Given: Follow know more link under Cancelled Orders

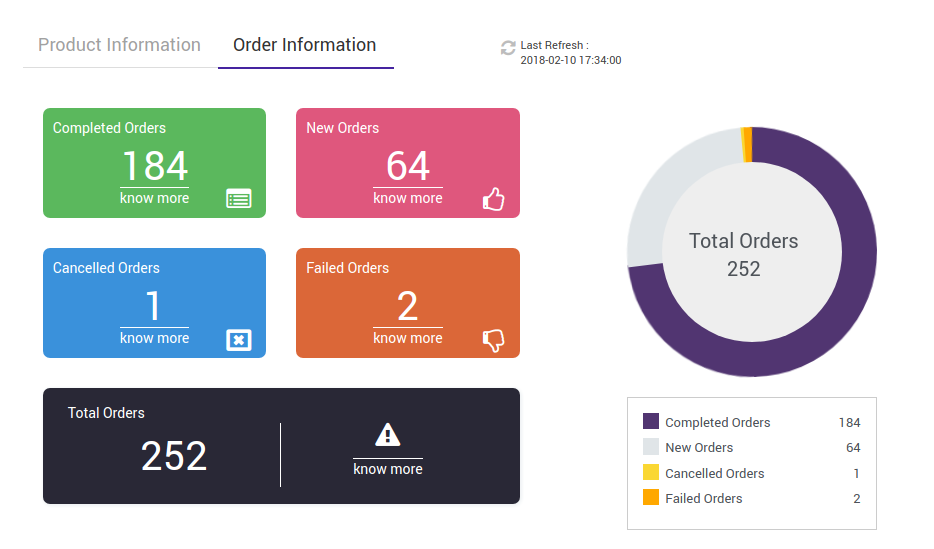Looking at the screenshot, I should 154,338.
